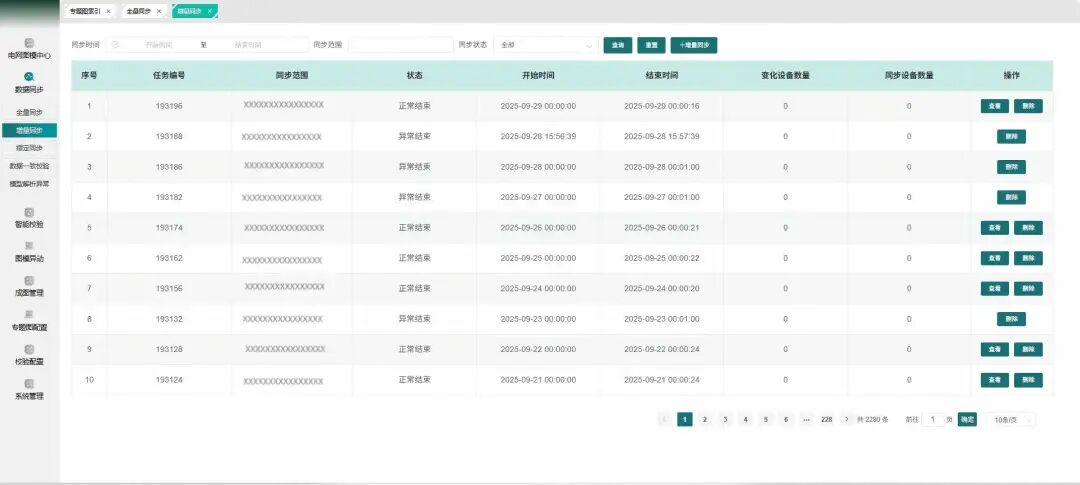
Task: Delete task 193182
Action: (1011, 197)
